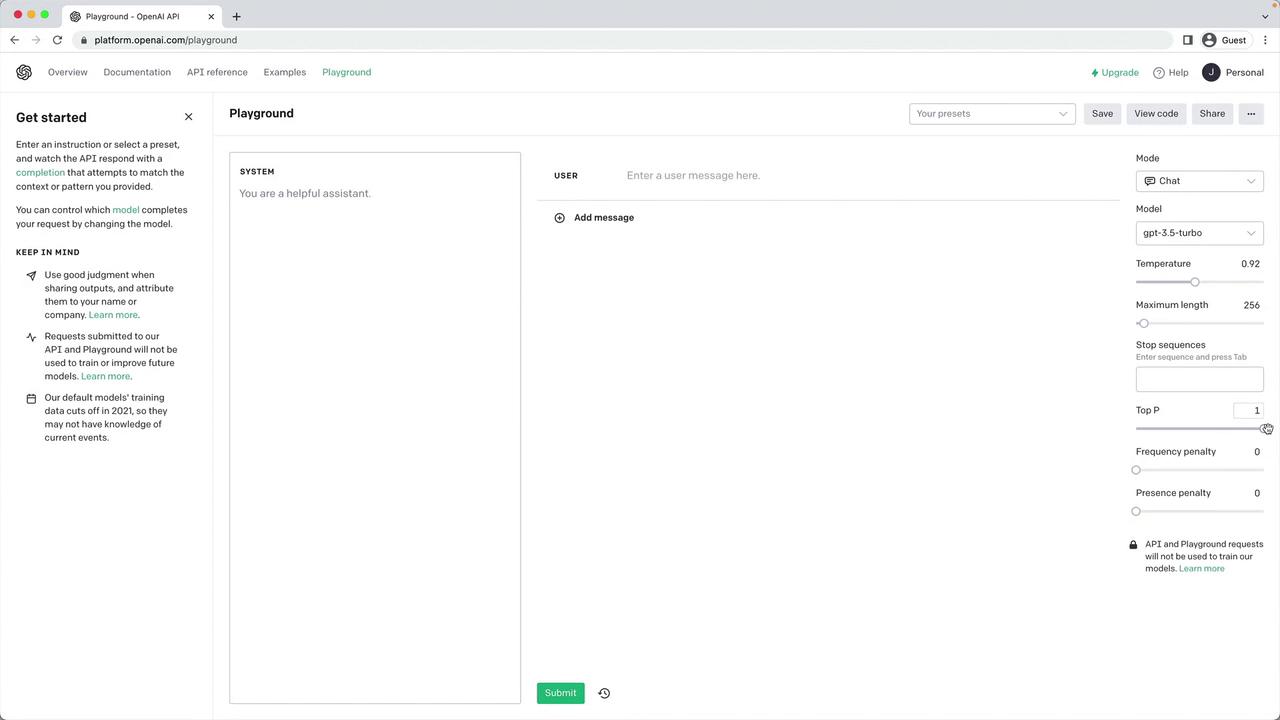Click the plus icon to add message
Image resolution: width=1280 pixels, height=720 pixels.
(559, 218)
